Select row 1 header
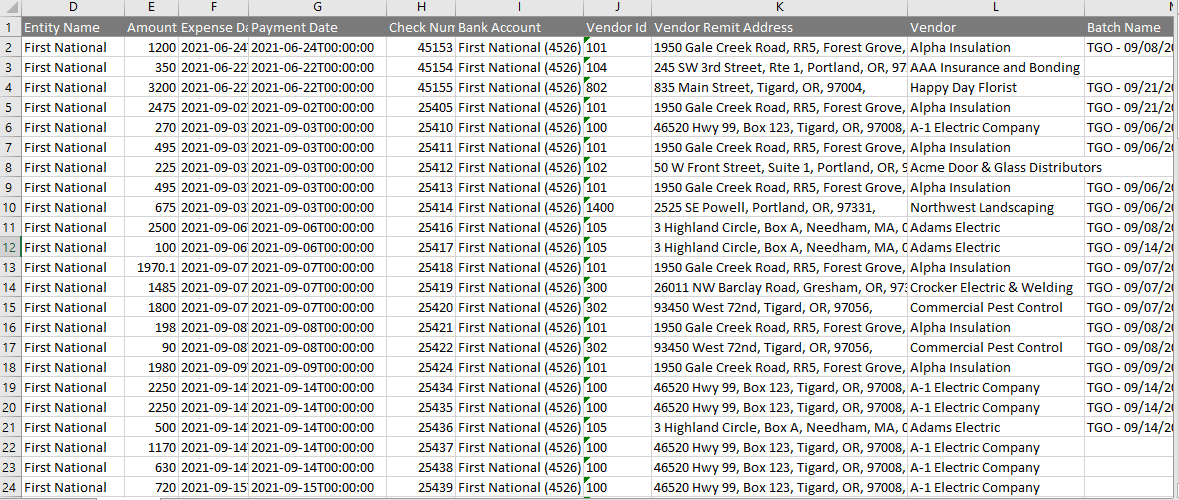This screenshot has height=500, width=1179. pyautogui.click(x=11, y=27)
